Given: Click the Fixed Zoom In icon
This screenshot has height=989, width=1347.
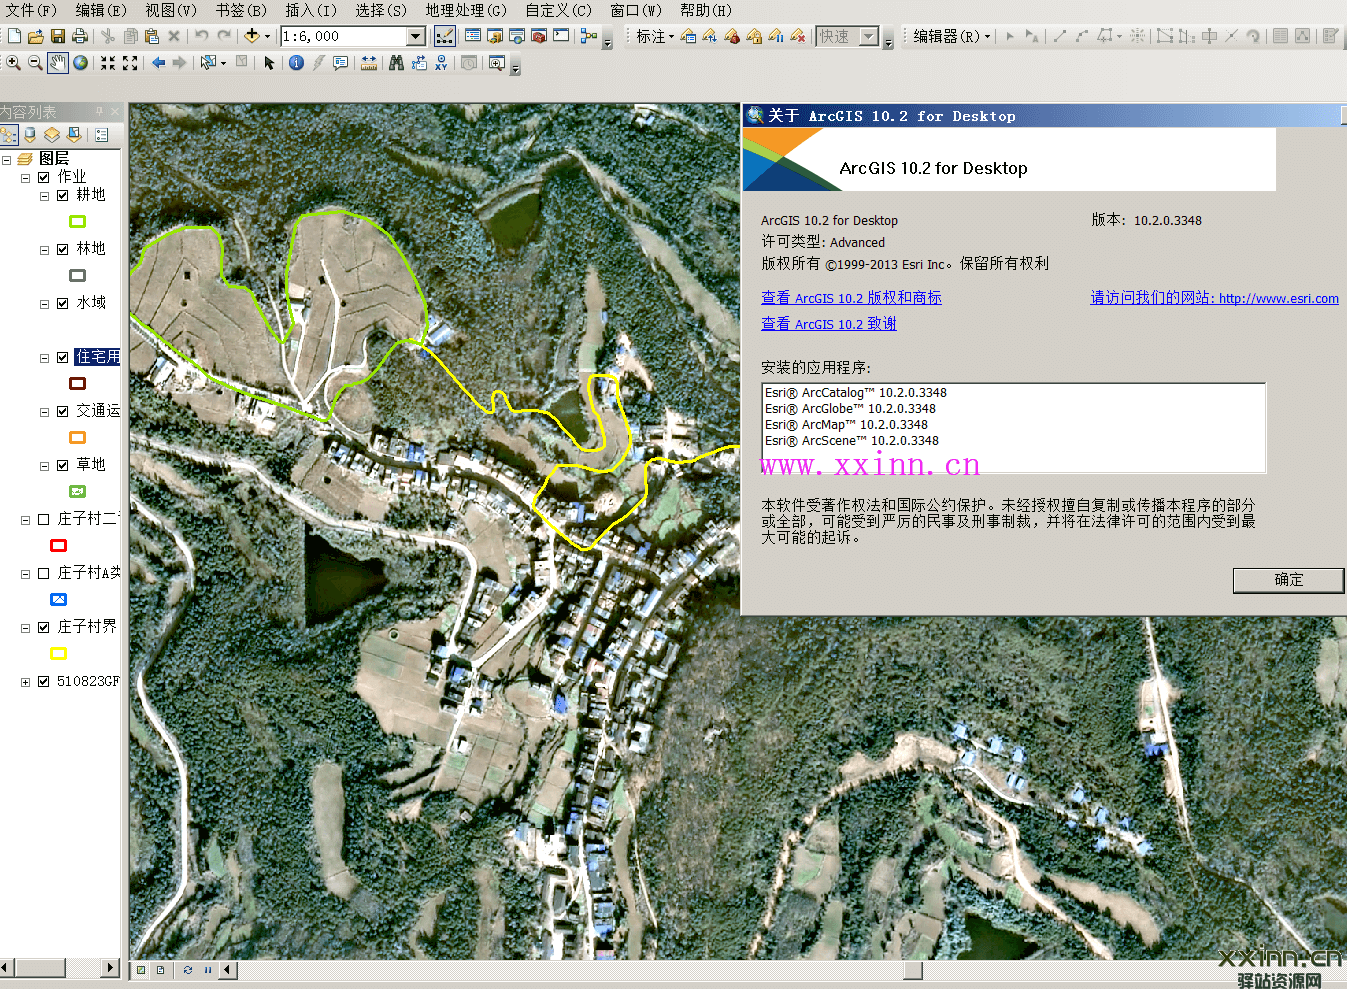Looking at the screenshot, I should pyautogui.click(x=108, y=63).
